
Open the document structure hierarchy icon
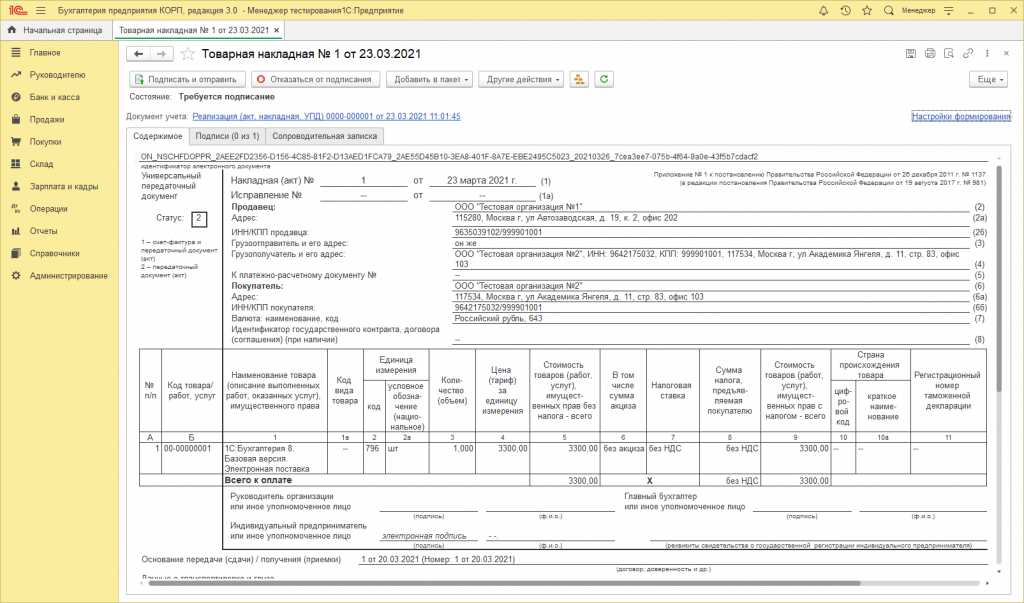click(x=579, y=79)
